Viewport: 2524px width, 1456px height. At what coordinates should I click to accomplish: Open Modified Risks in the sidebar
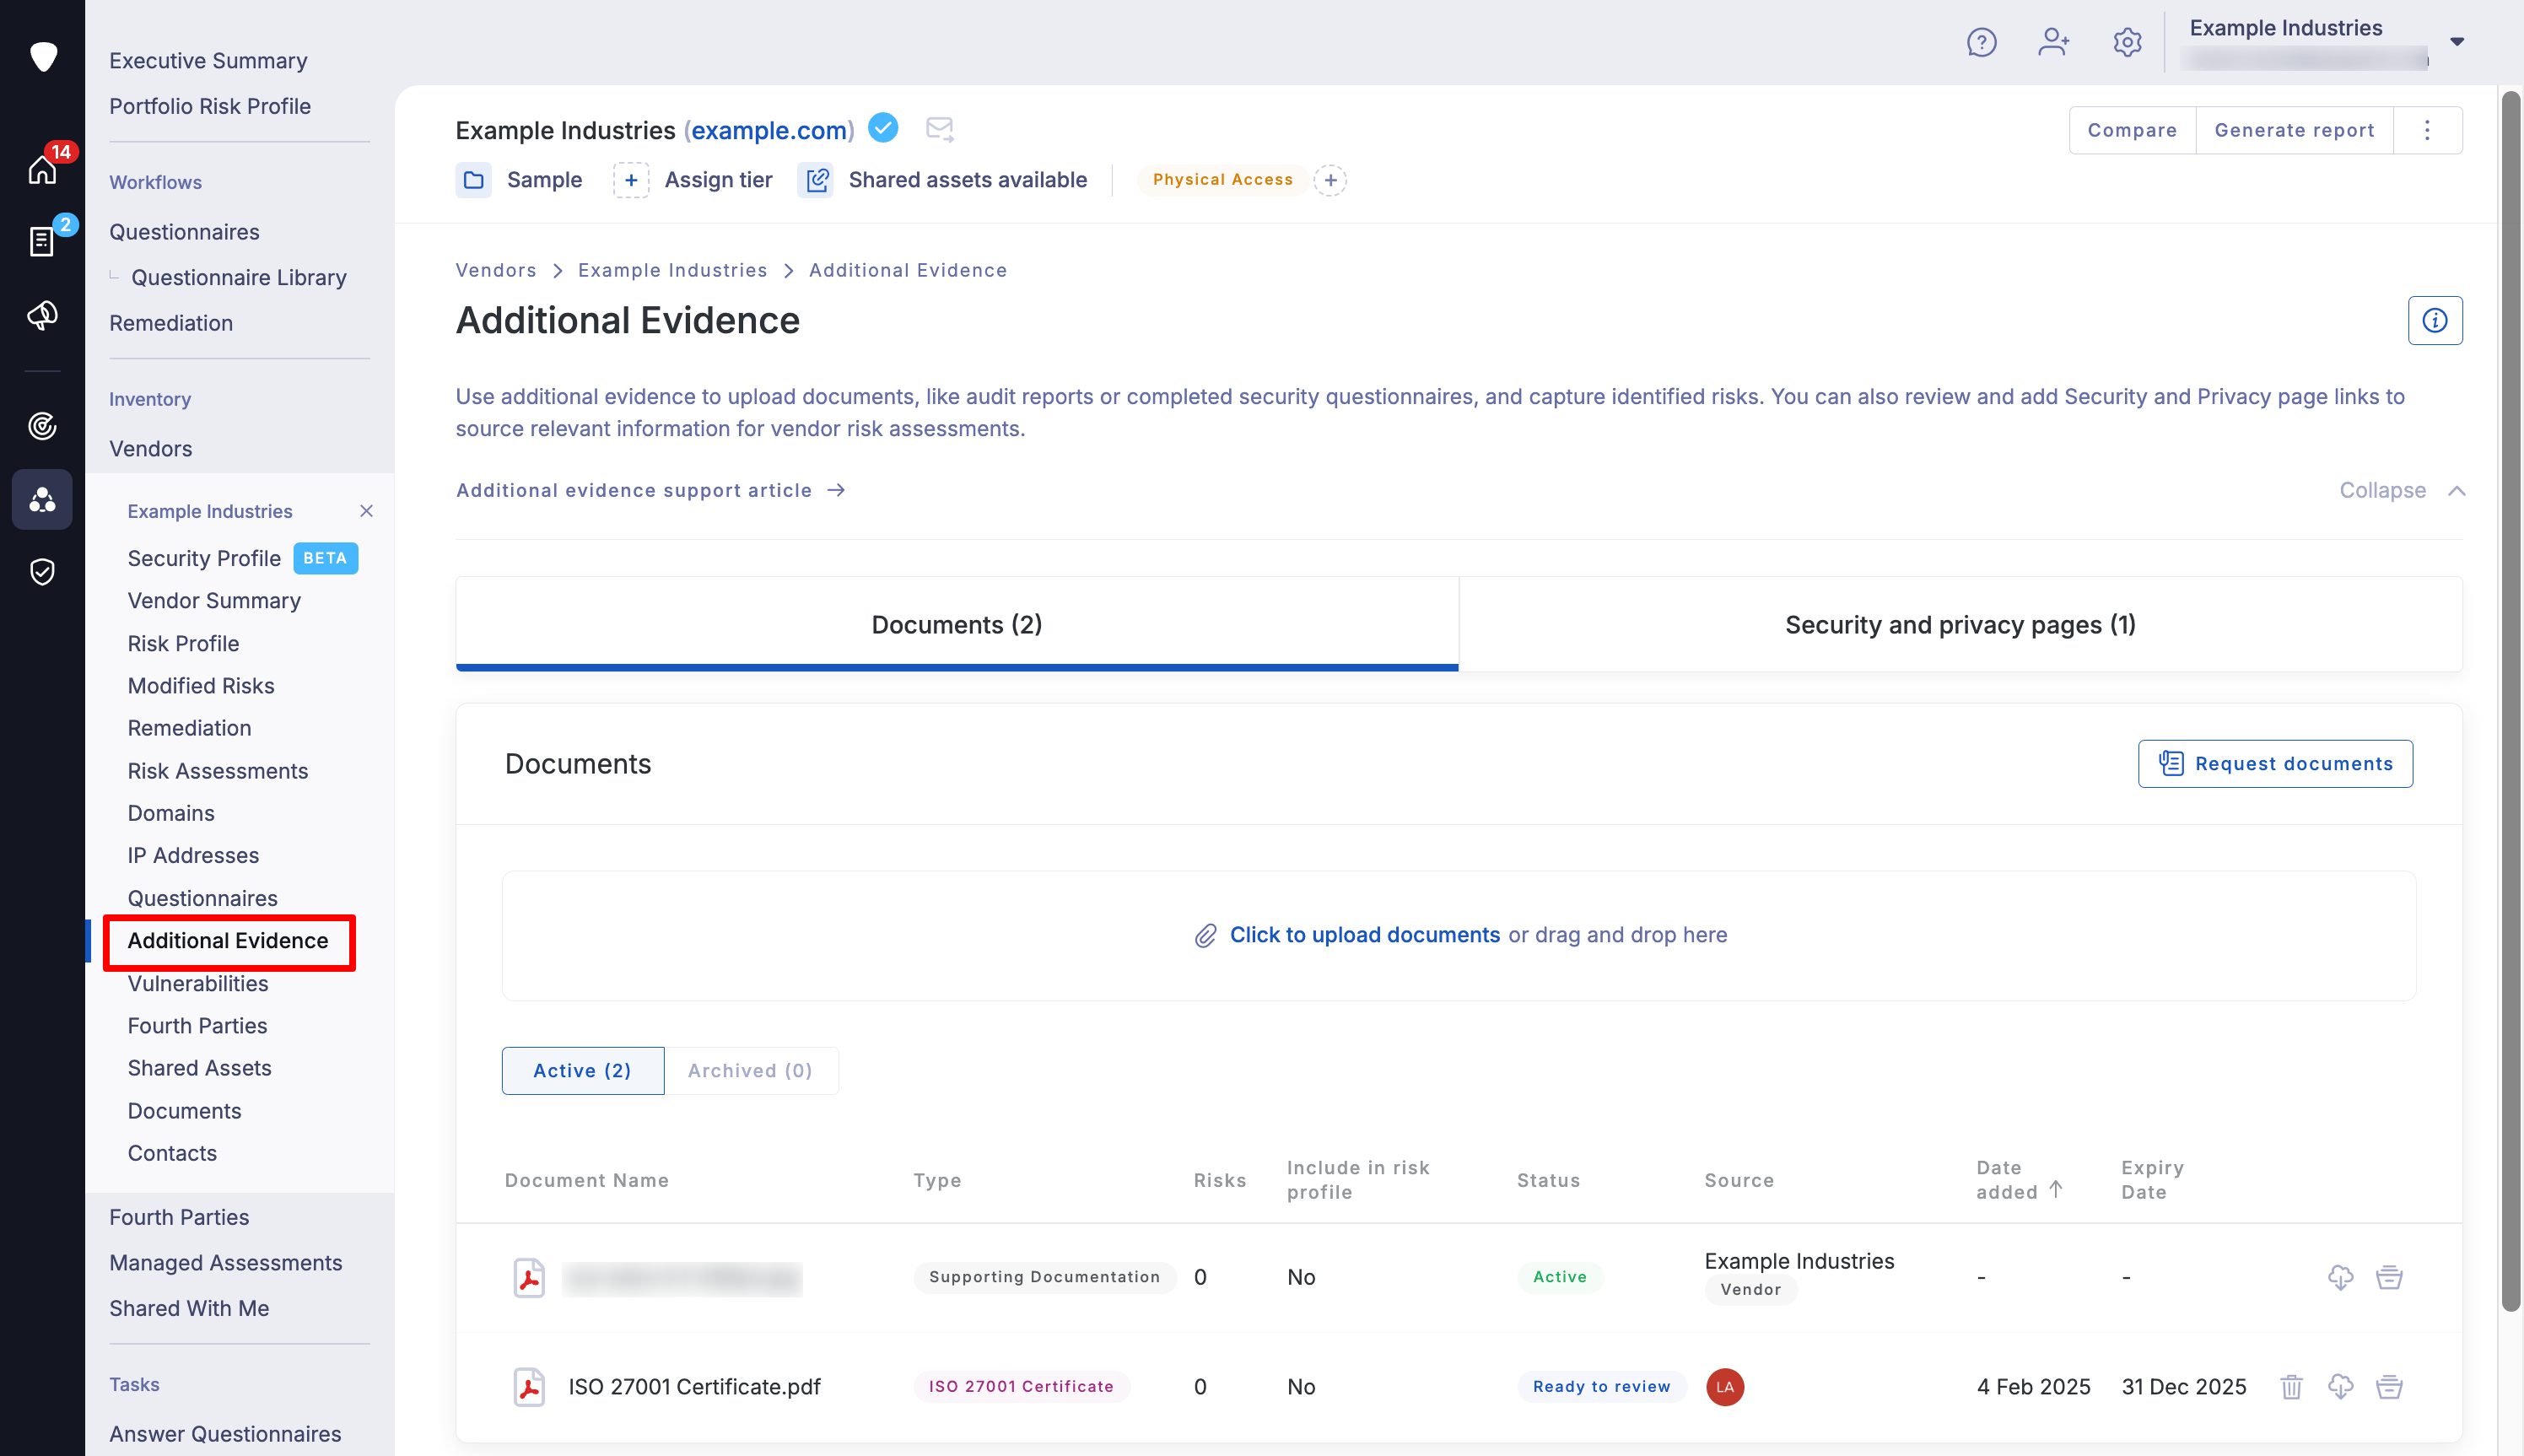click(201, 685)
